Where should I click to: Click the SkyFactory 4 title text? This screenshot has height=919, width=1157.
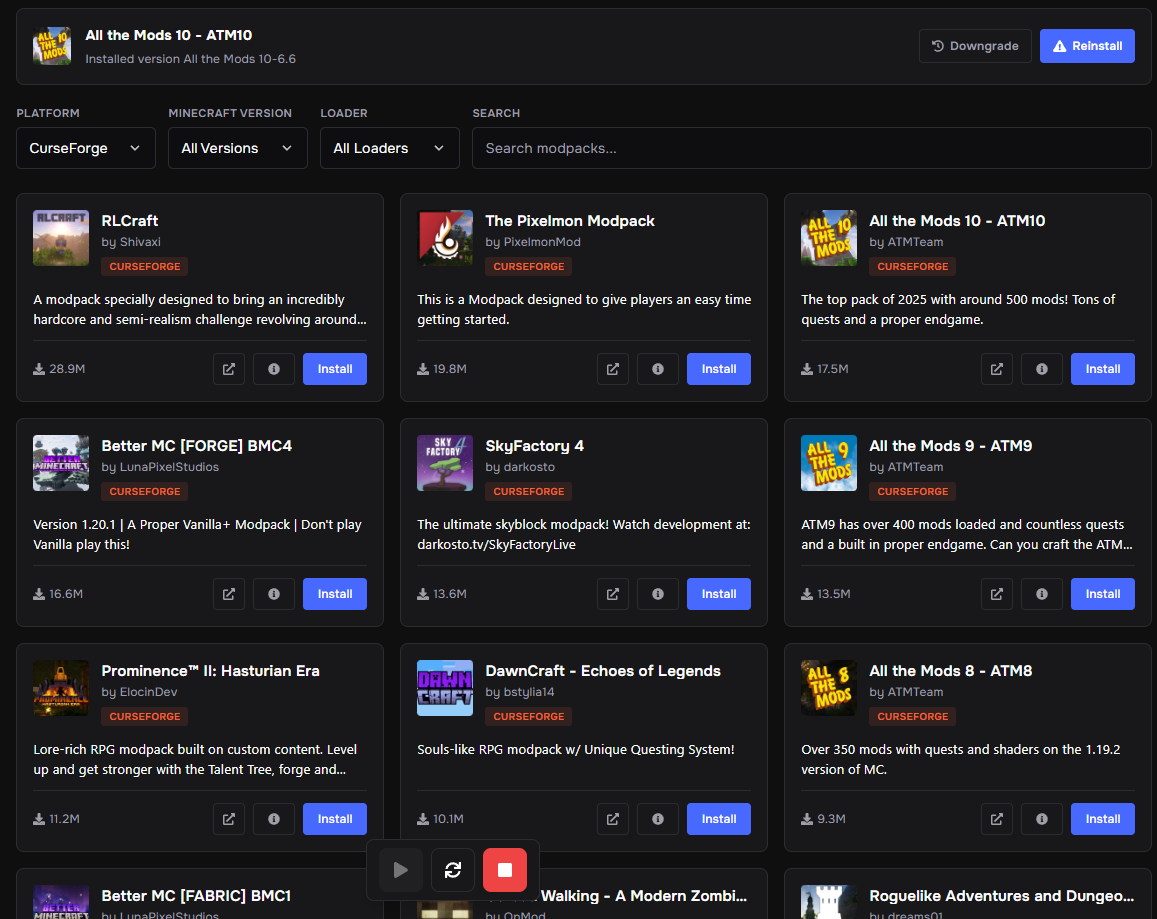click(x=534, y=446)
